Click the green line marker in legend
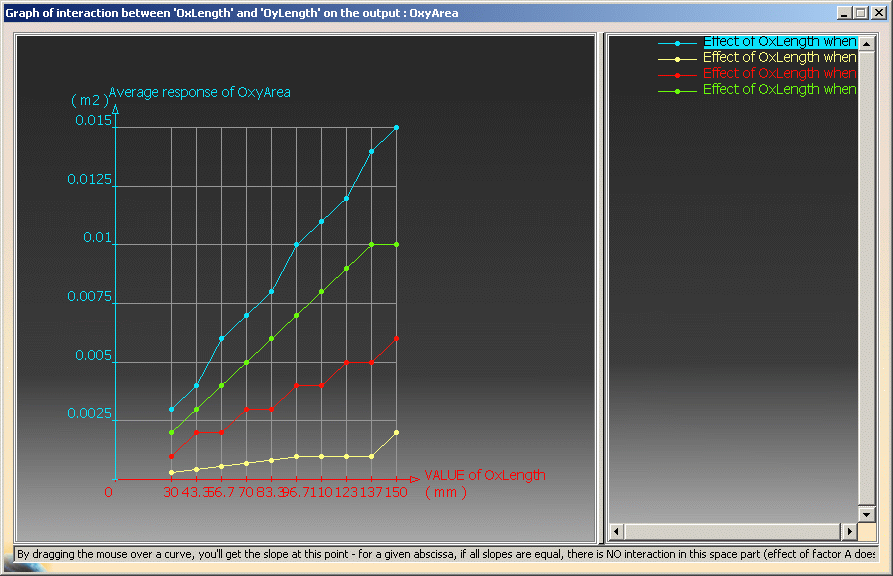Viewport: 893px width, 576px height. tap(678, 91)
